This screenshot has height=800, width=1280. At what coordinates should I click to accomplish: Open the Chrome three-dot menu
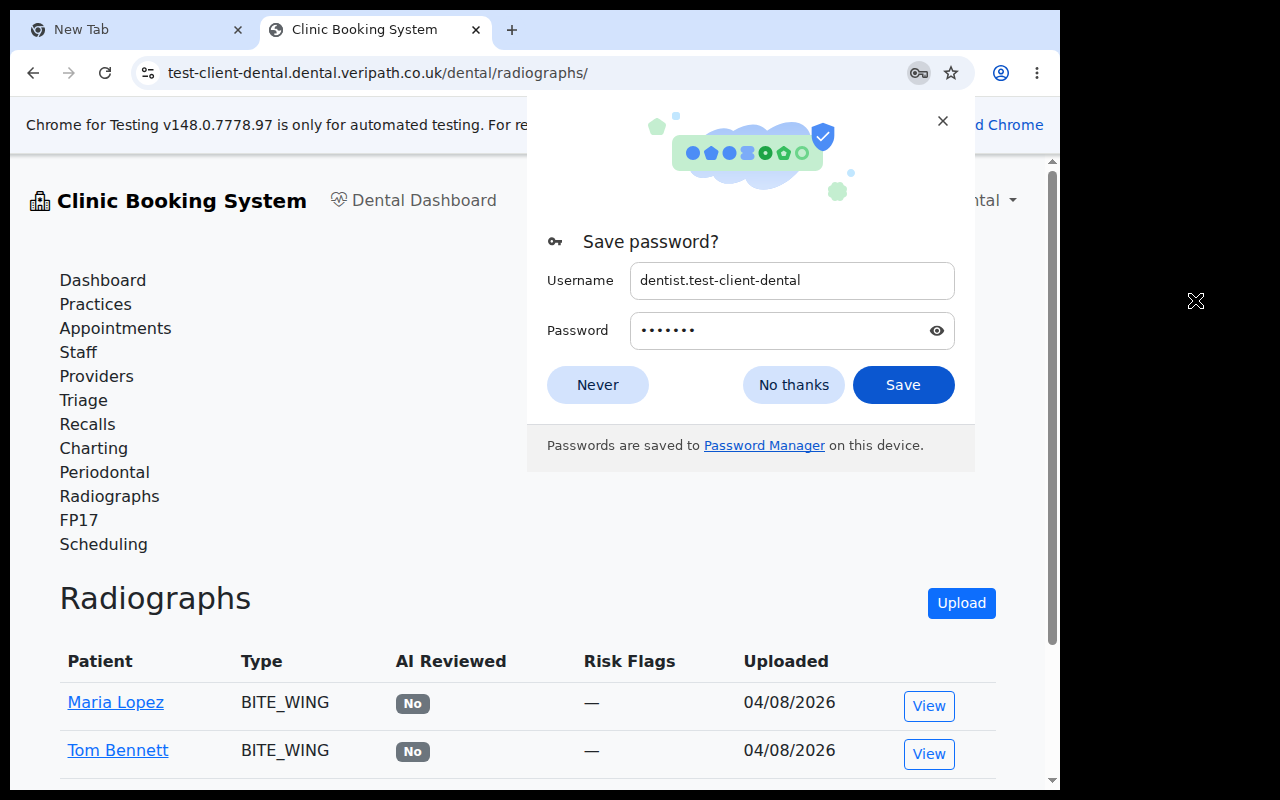coord(1037,73)
